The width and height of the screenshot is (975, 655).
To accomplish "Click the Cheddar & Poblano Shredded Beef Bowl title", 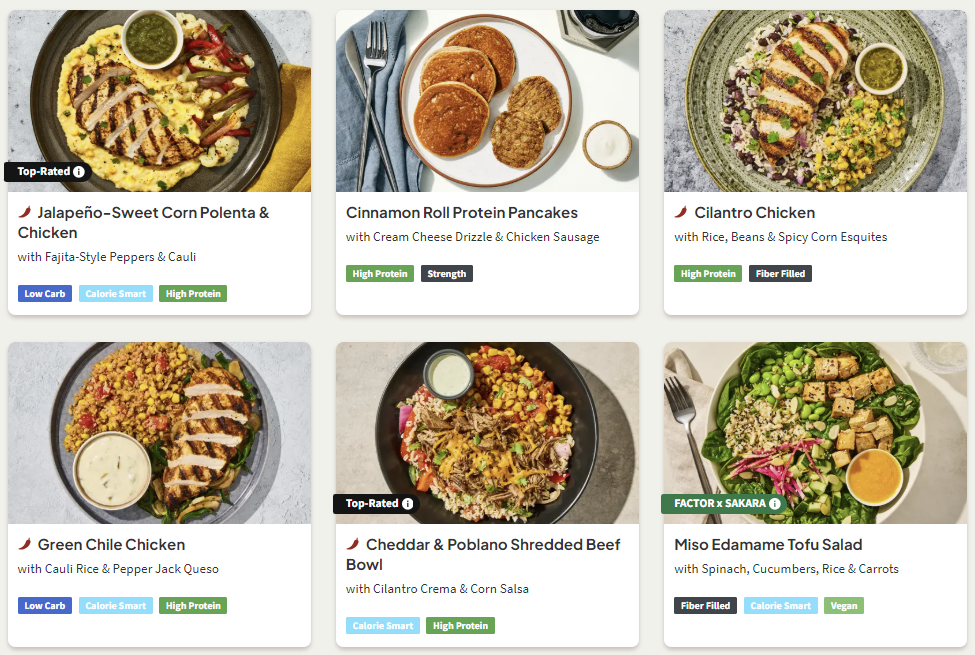I will (x=483, y=554).
